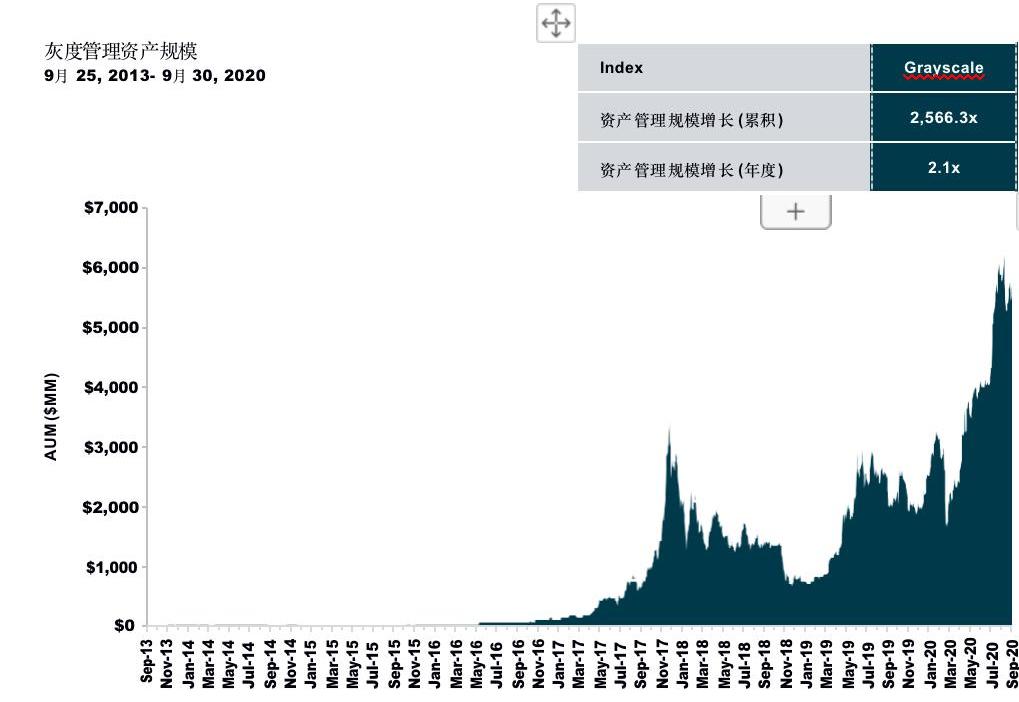Select the 资产管理规模增长 (年度) cell

click(724, 168)
